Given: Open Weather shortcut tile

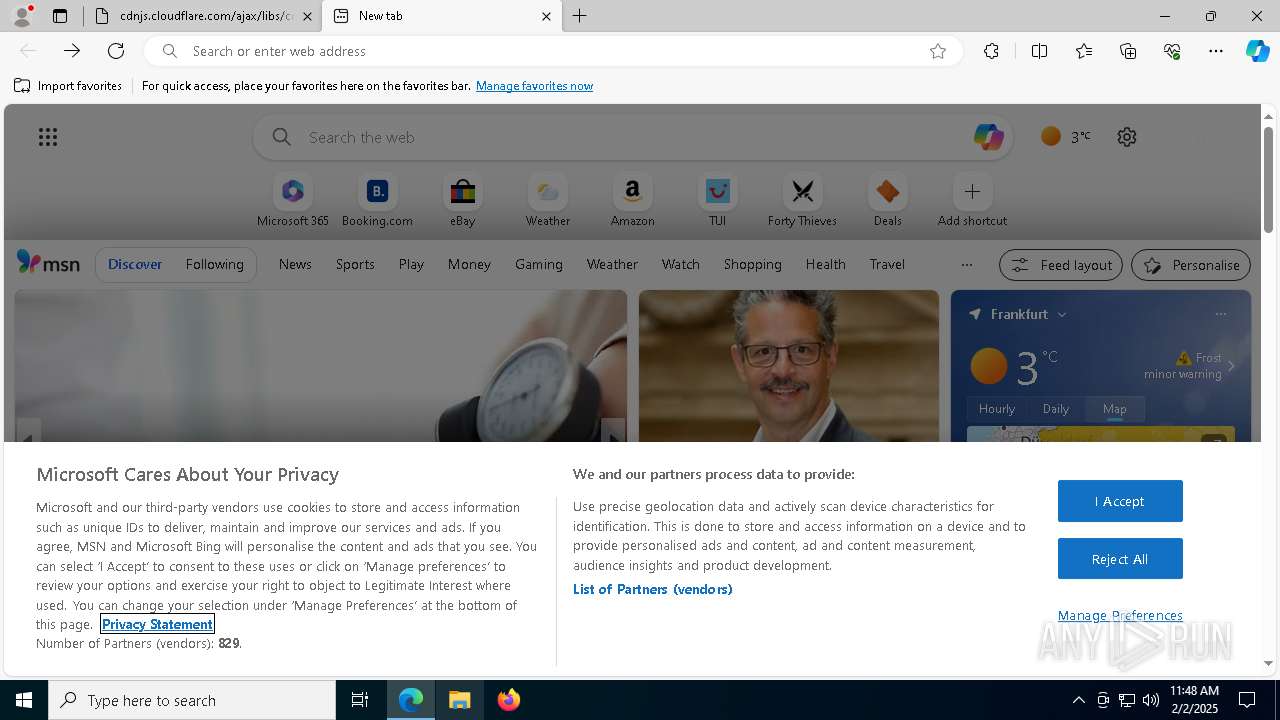Looking at the screenshot, I should pos(548,201).
